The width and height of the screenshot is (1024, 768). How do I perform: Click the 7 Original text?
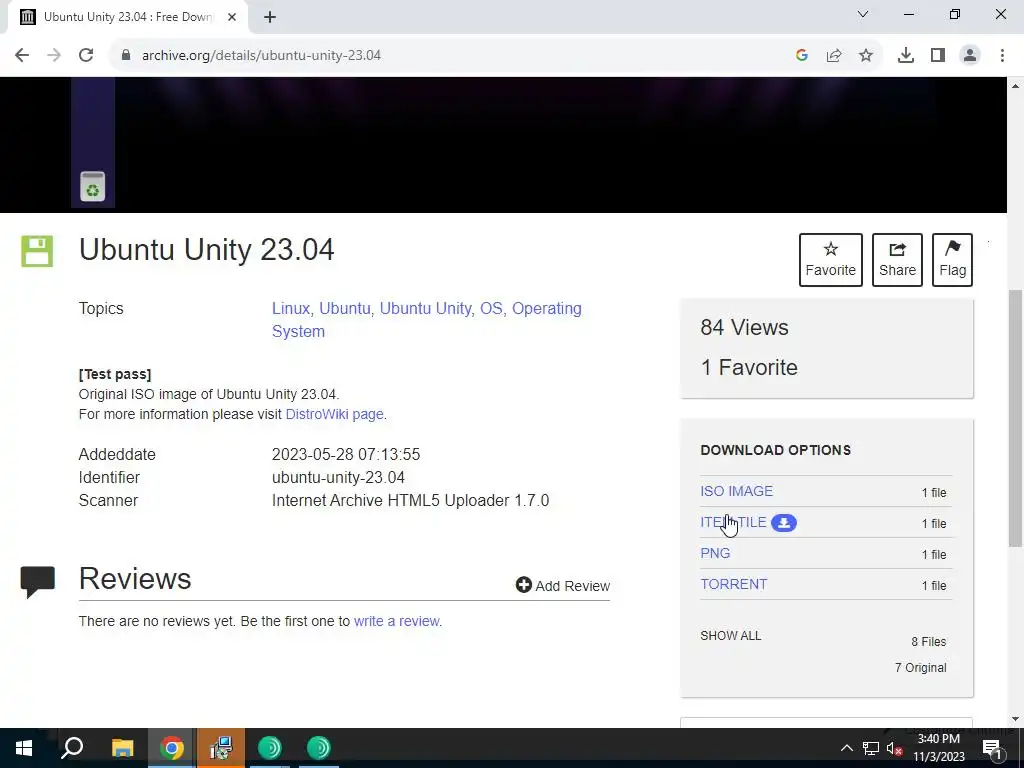pyautogui.click(x=920, y=667)
